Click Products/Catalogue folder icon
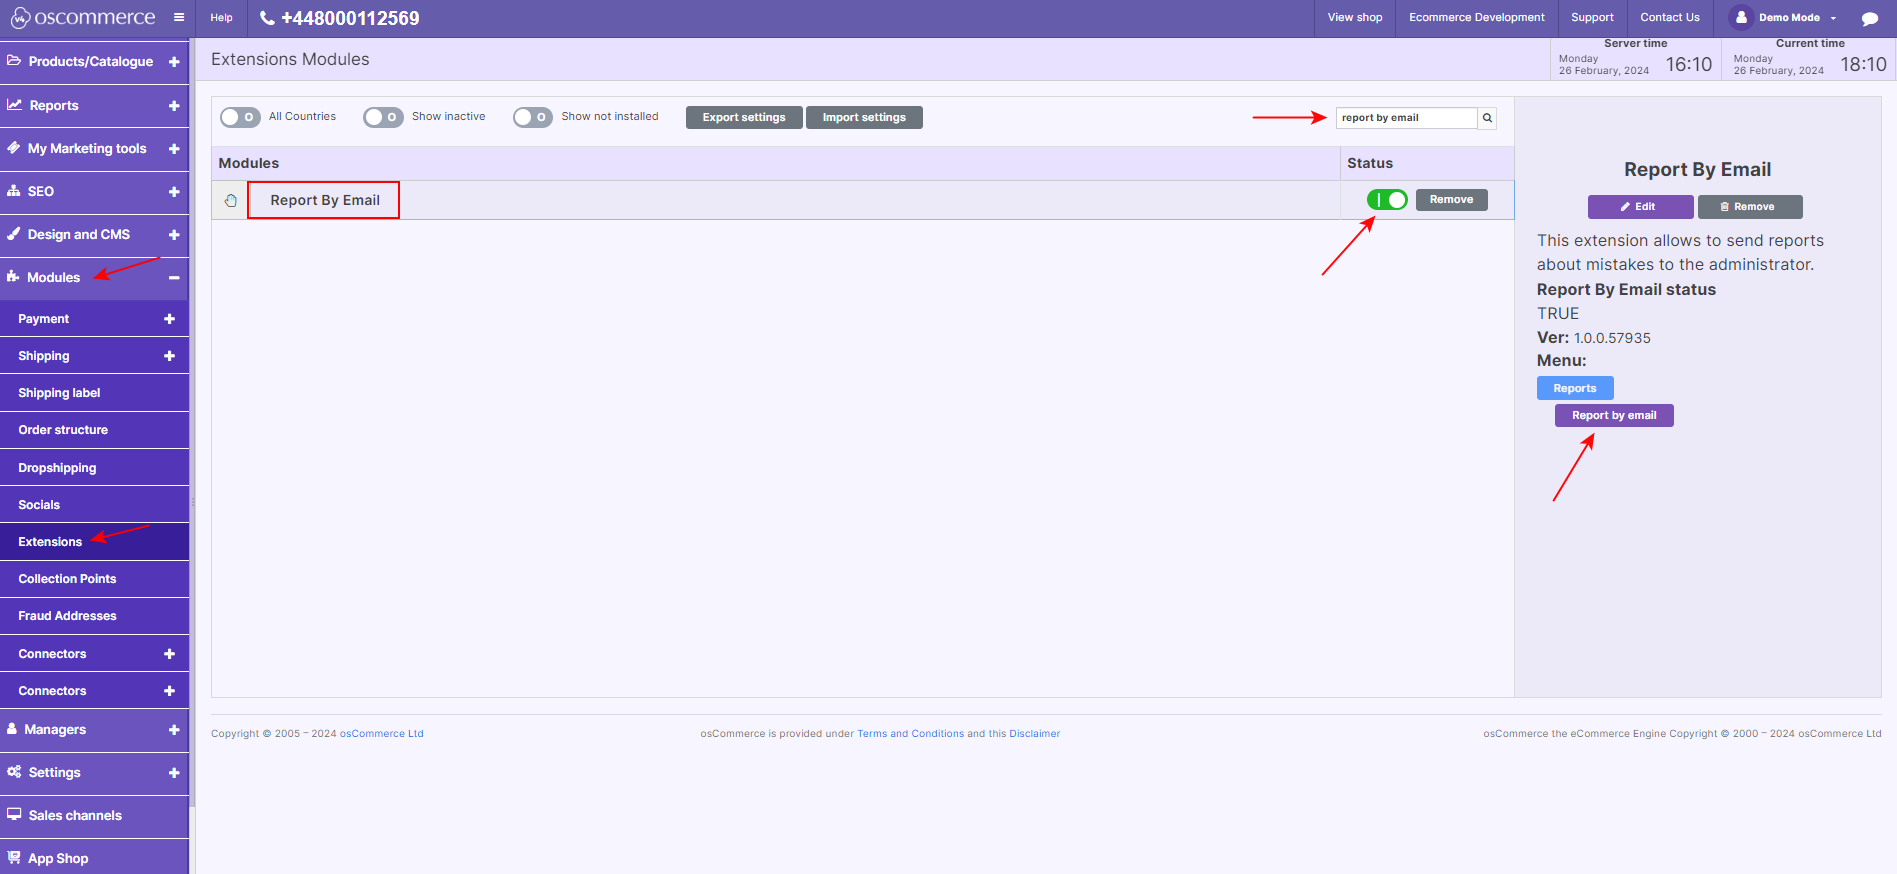 pyautogui.click(x=14, y=61)
